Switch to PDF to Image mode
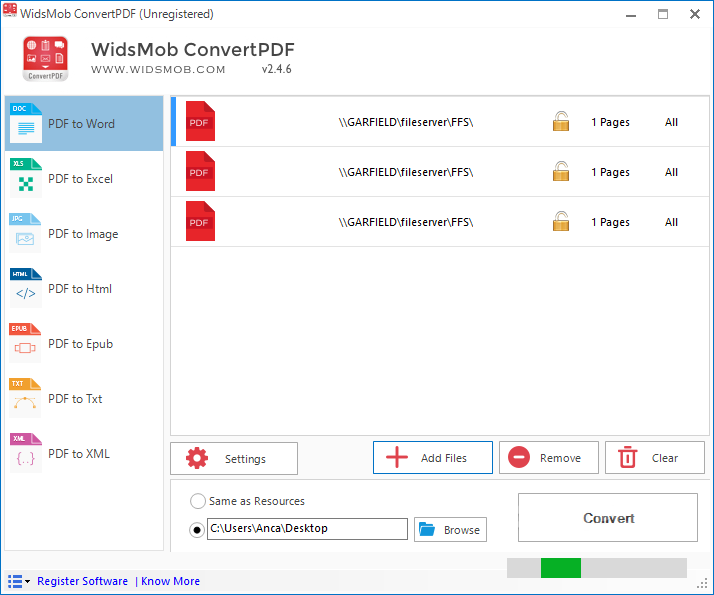This screenshot has height=595, width=714. (84, 234)
